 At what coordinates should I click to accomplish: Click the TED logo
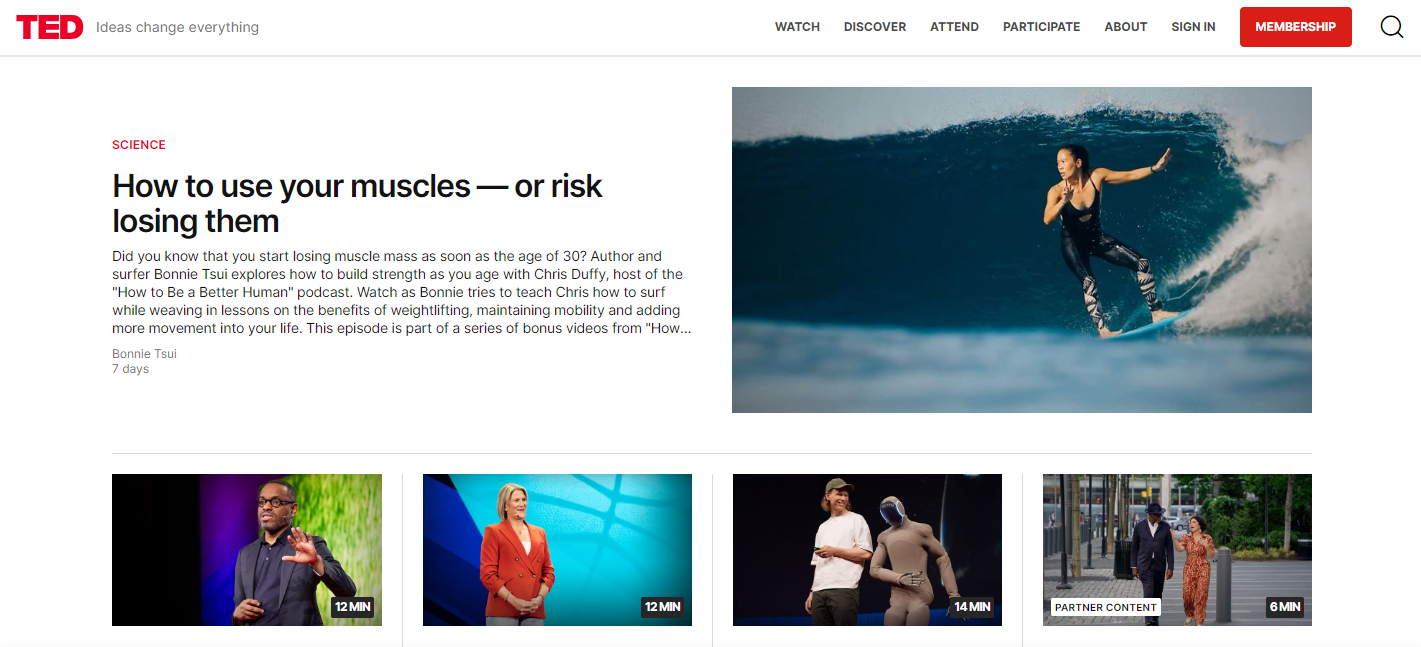click(49, 27)
